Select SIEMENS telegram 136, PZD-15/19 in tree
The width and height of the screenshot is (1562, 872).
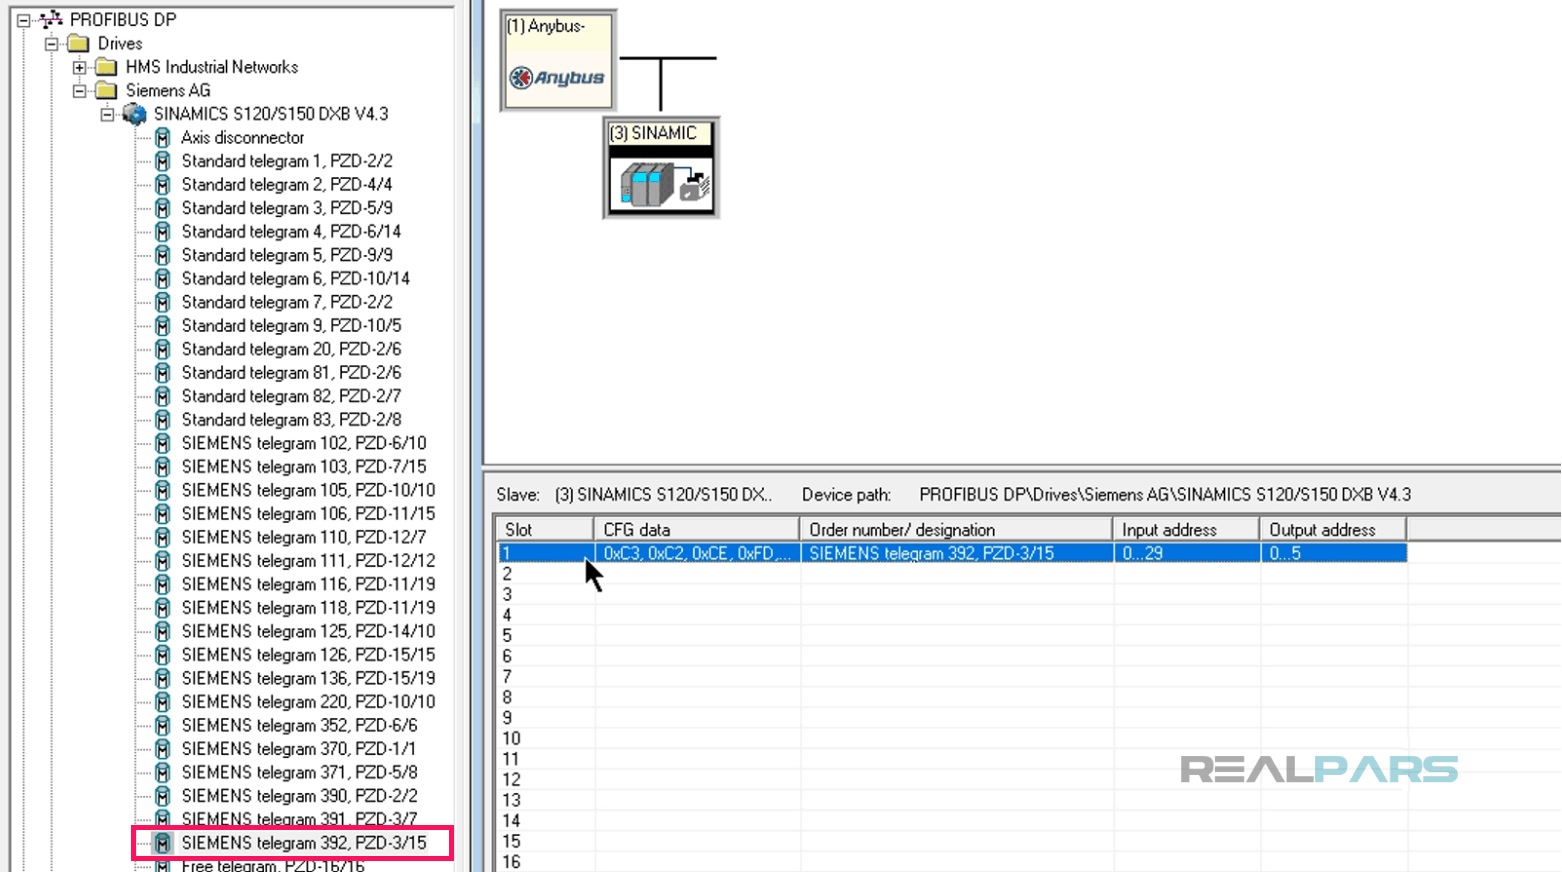click(x=308, y=678)
